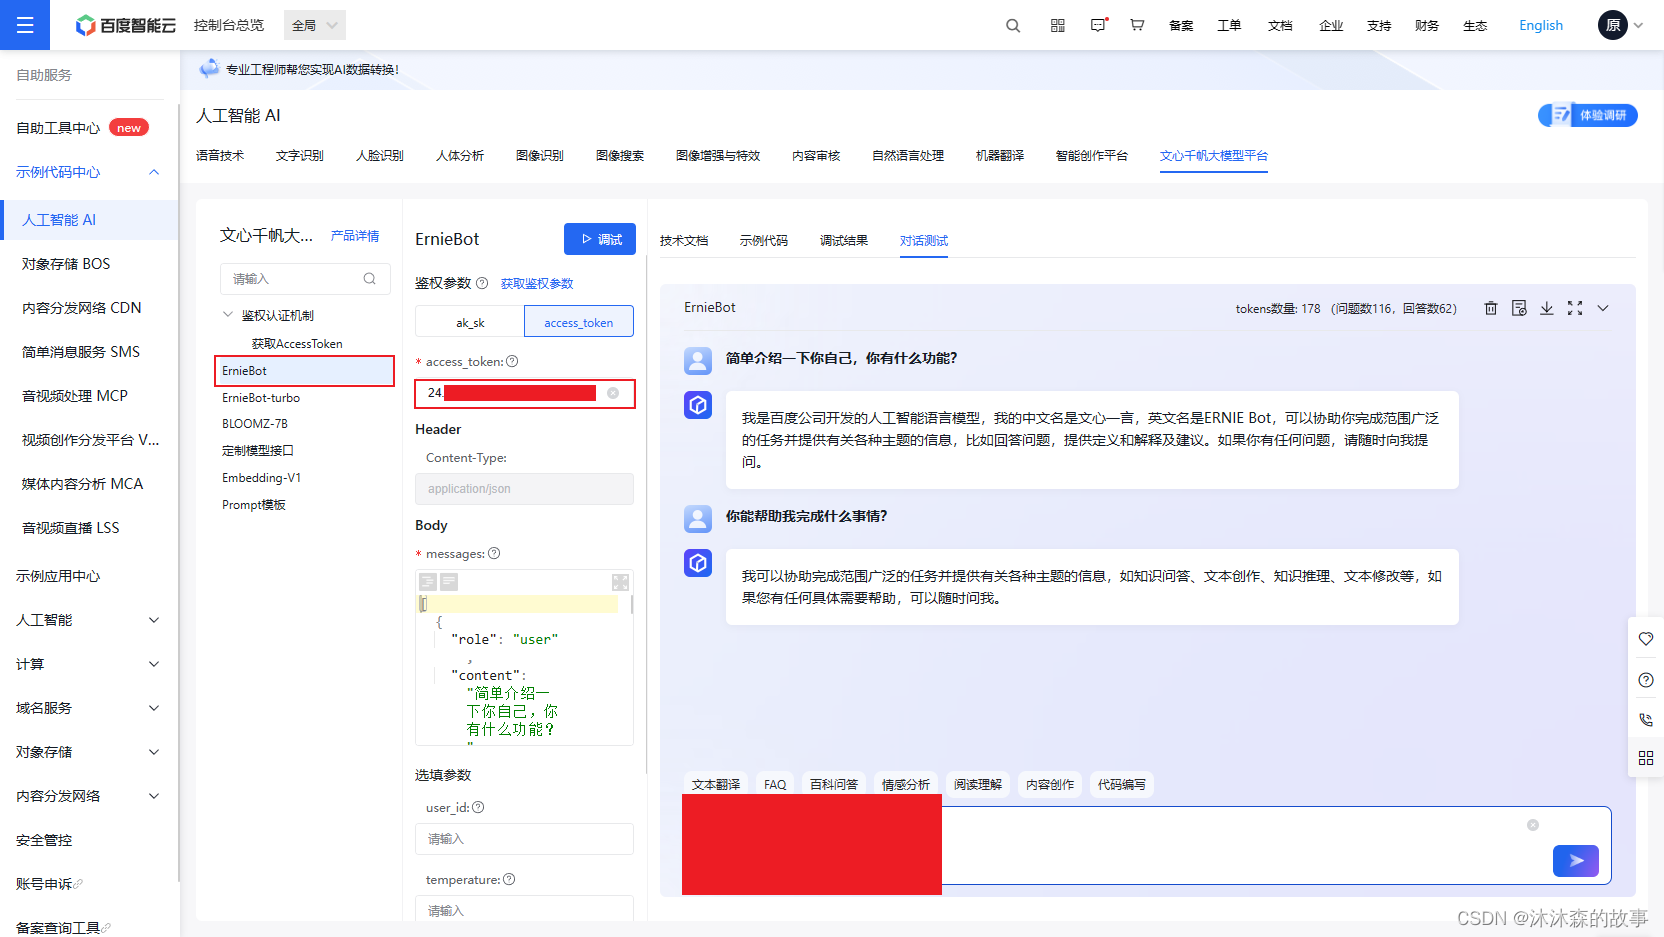Image resolution: width=1664 pixels, height=937 pixels.
Task: Click the phone contact icon on right sidebar
Action: click(1646, 719)
